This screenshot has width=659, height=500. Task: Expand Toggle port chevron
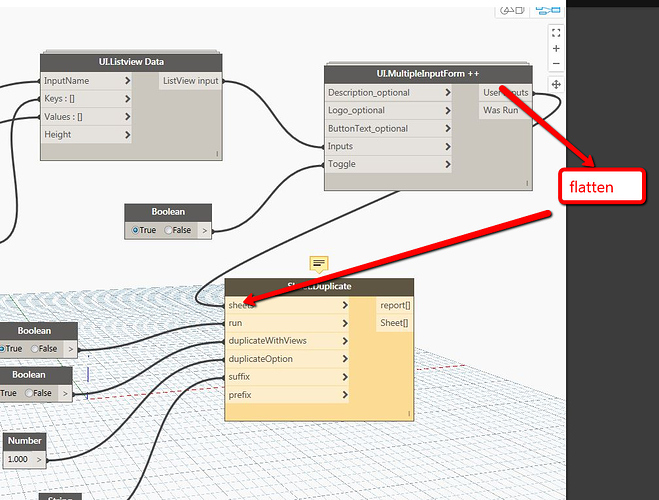click(x=448, y=164)
